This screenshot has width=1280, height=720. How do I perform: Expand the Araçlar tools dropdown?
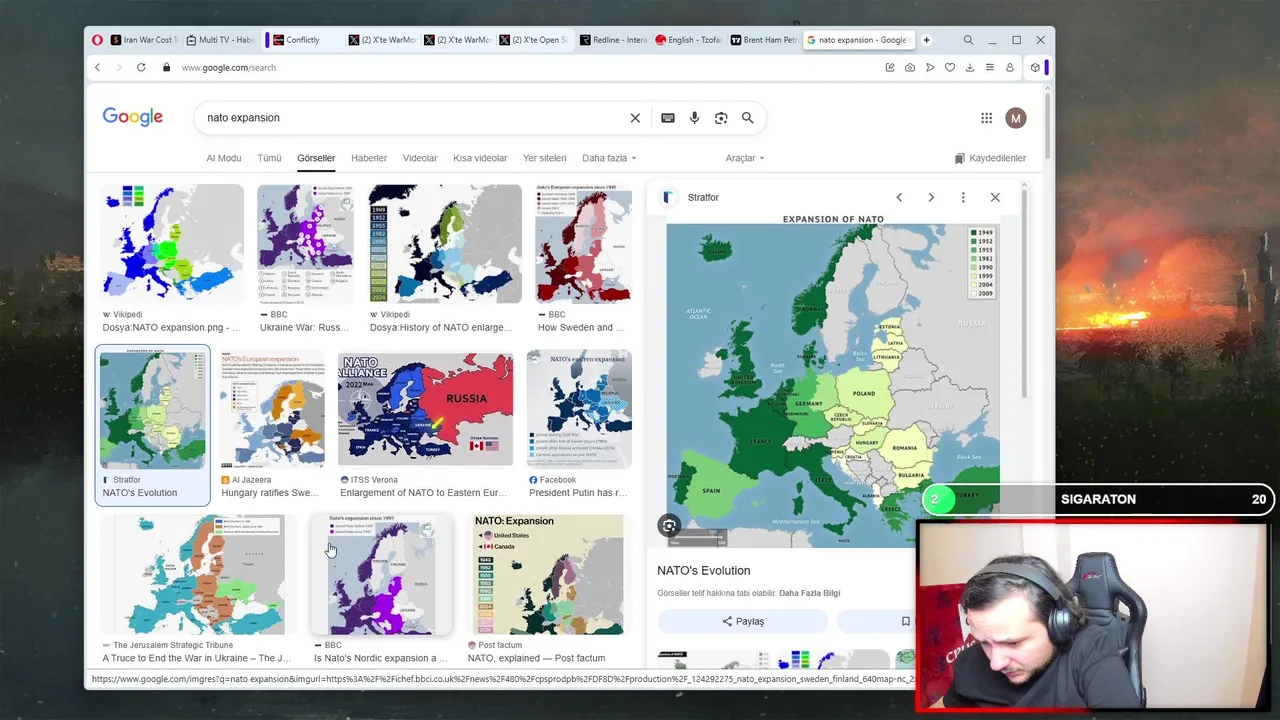point(745,158)
